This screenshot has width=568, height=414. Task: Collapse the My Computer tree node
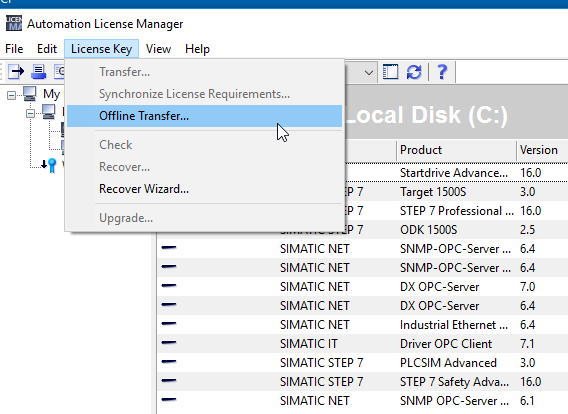[12, 95]
